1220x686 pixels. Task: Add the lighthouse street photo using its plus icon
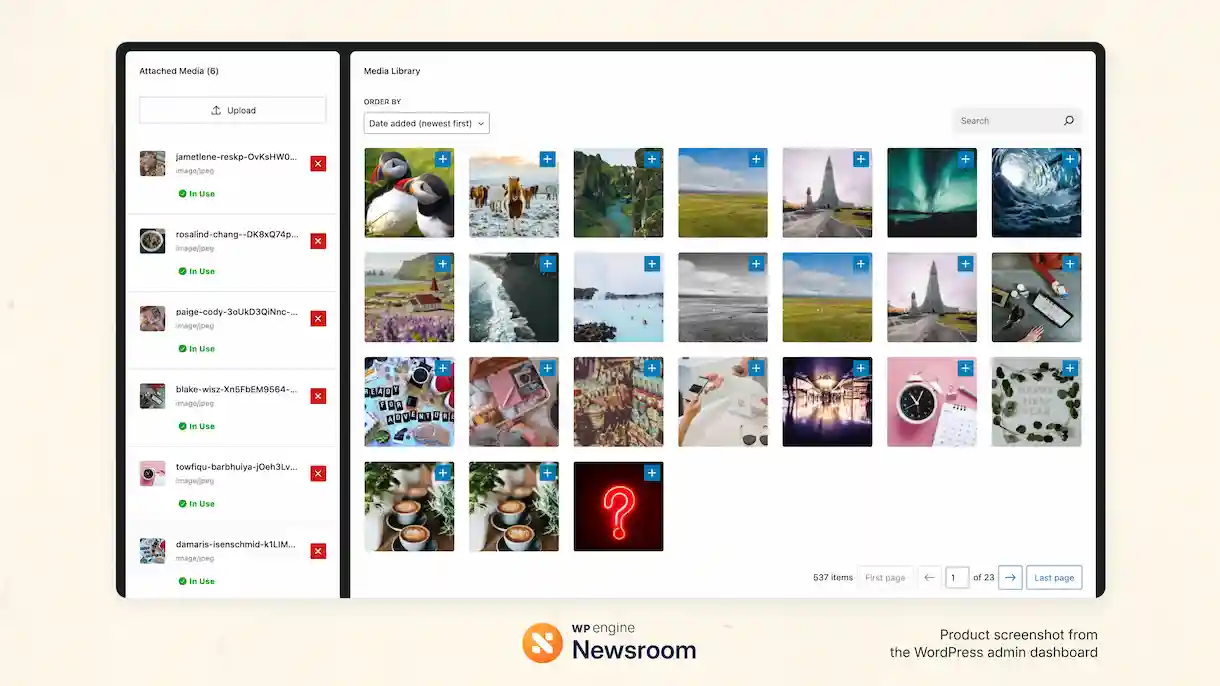(860, 159)
